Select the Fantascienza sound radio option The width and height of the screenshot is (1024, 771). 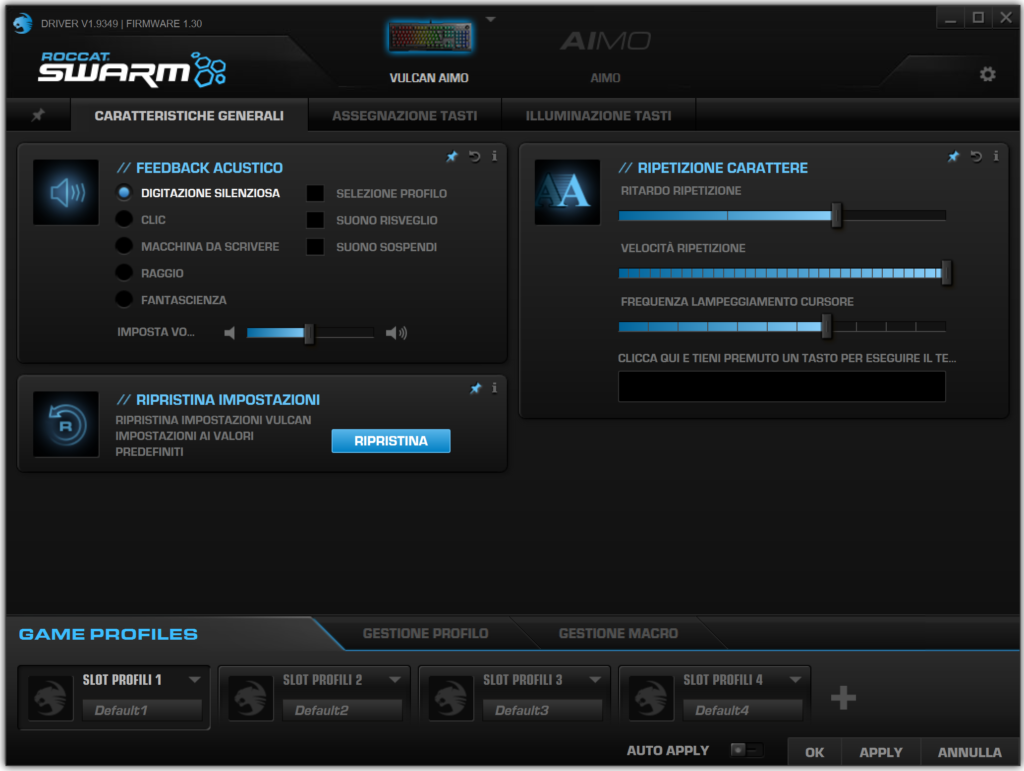(x=124, y=300)
